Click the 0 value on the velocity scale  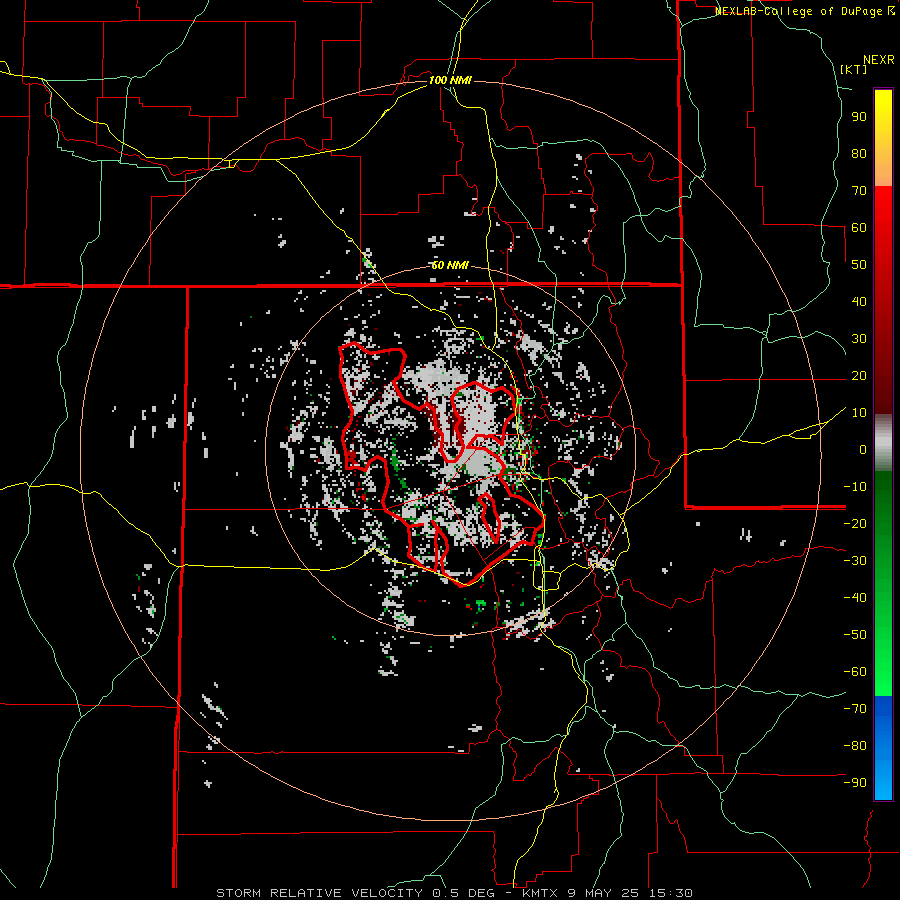pos(863,449)
